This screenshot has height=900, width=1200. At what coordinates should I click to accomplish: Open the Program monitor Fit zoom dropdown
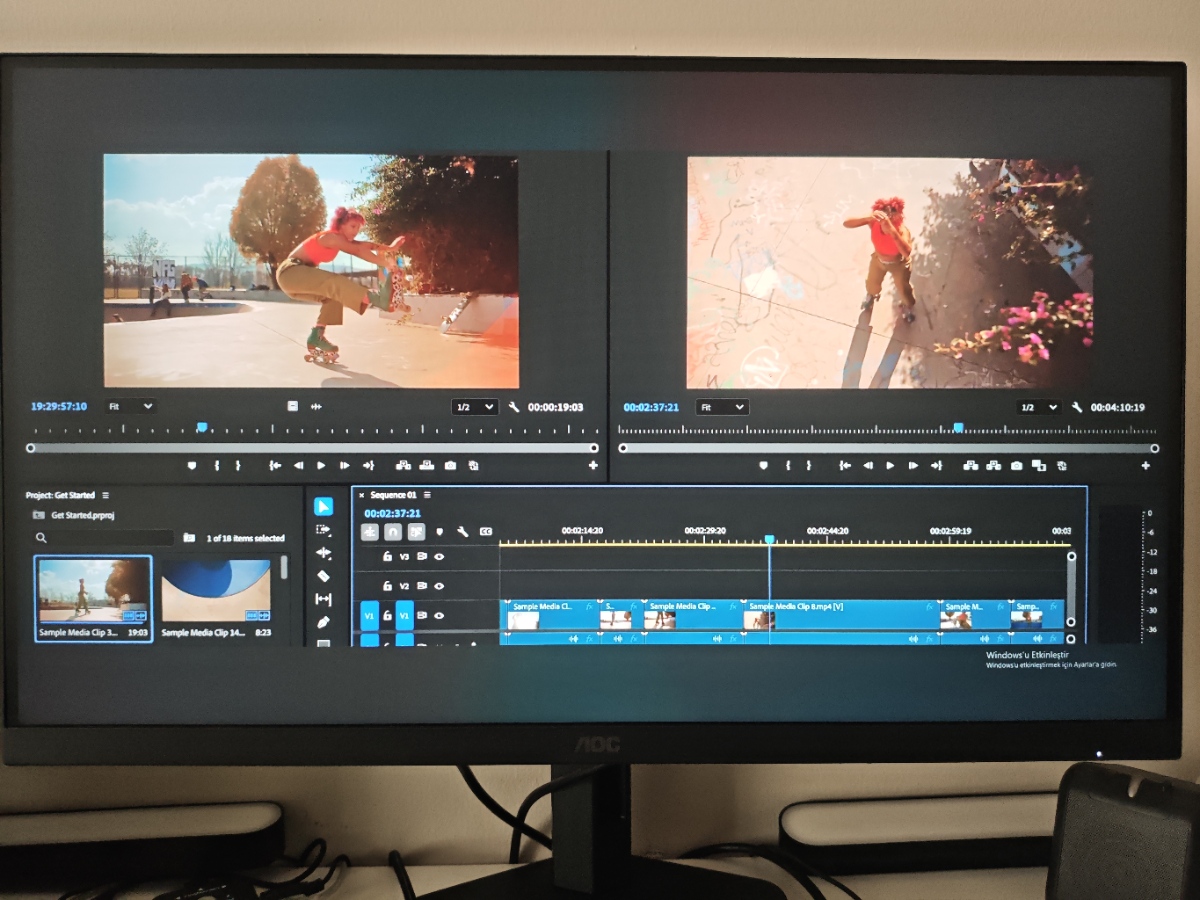click(722, 408)
